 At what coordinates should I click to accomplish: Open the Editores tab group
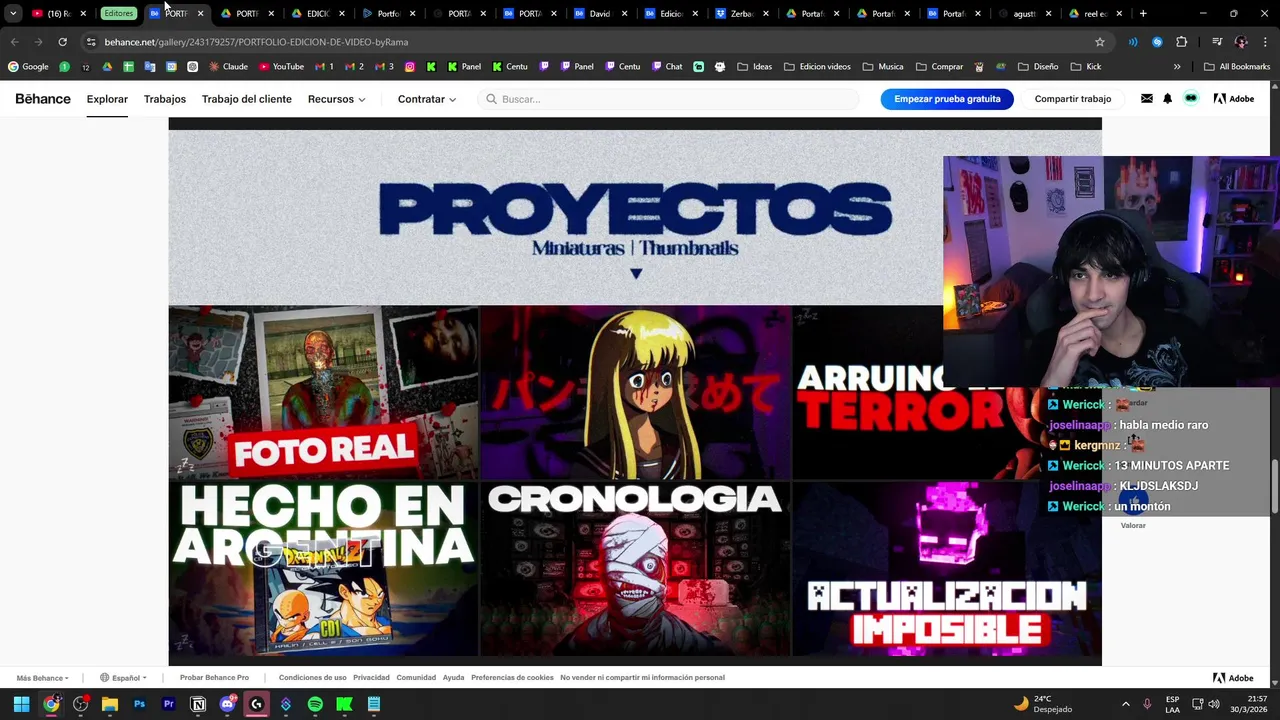click(x=118, y=14)
